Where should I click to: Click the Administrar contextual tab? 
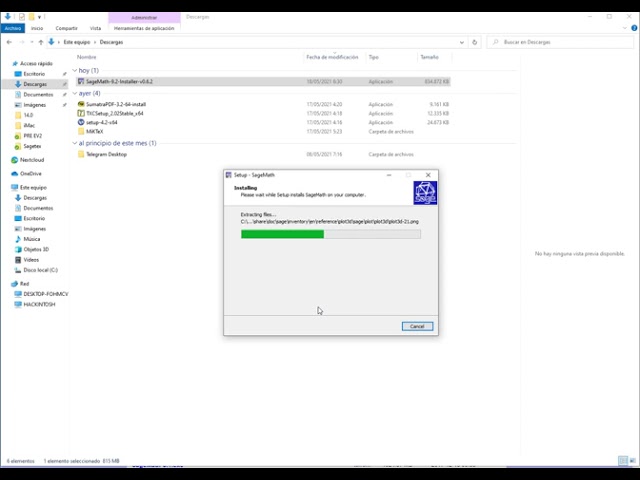[144, 18]
